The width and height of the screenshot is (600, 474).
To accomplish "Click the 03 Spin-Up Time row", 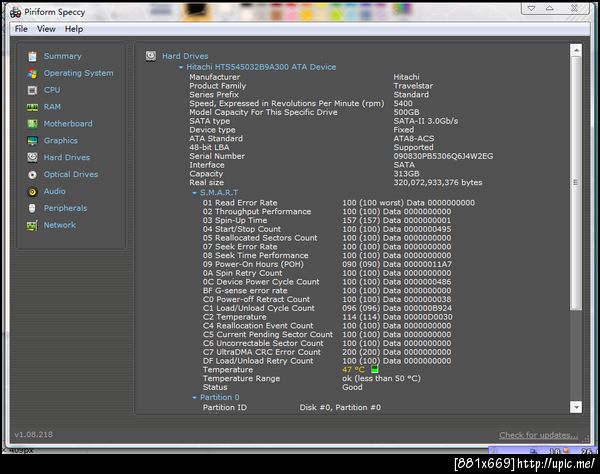I will pyautogui.click(x=327, y=220).
